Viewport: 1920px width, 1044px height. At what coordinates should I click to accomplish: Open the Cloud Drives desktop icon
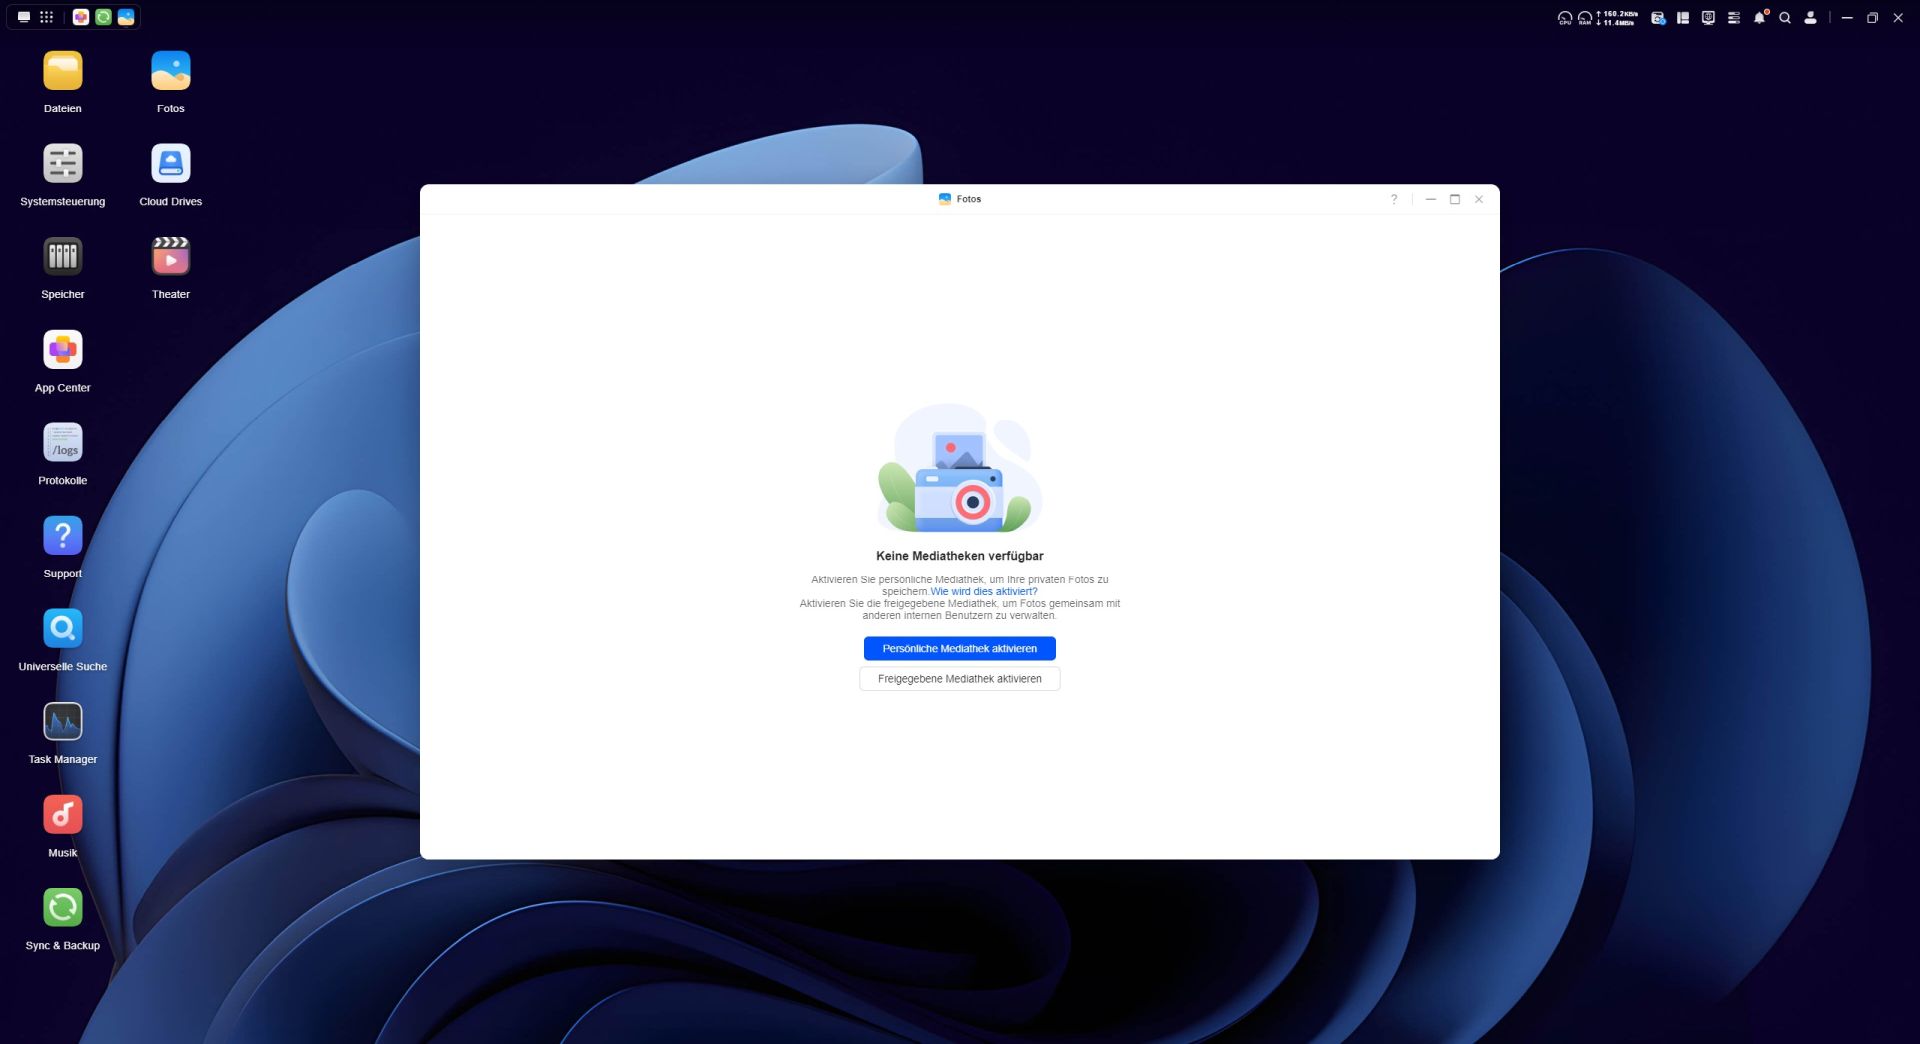coord(170,165)
